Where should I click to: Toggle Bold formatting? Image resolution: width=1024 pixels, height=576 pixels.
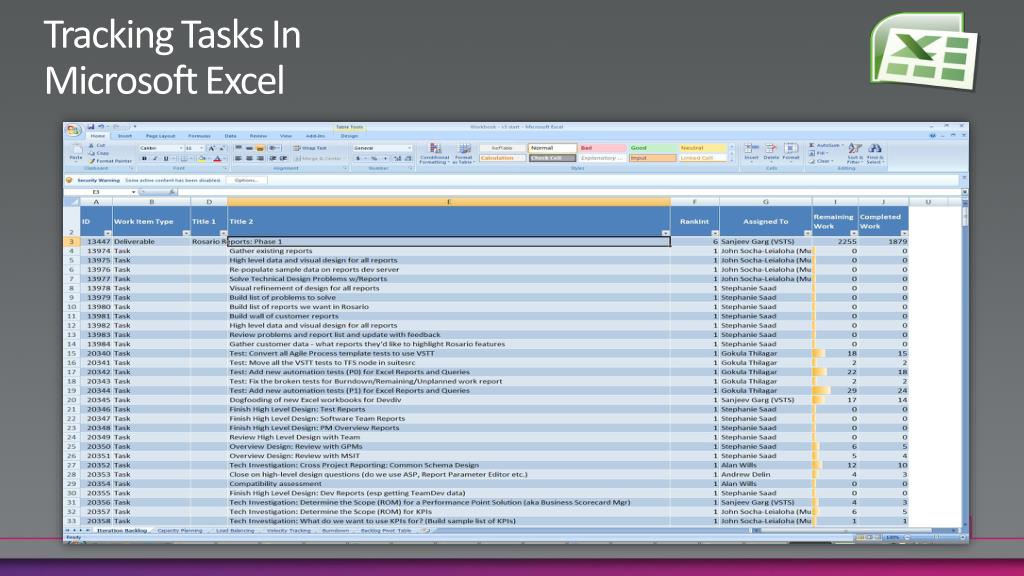pyautogui.click(x=144, y=159)
